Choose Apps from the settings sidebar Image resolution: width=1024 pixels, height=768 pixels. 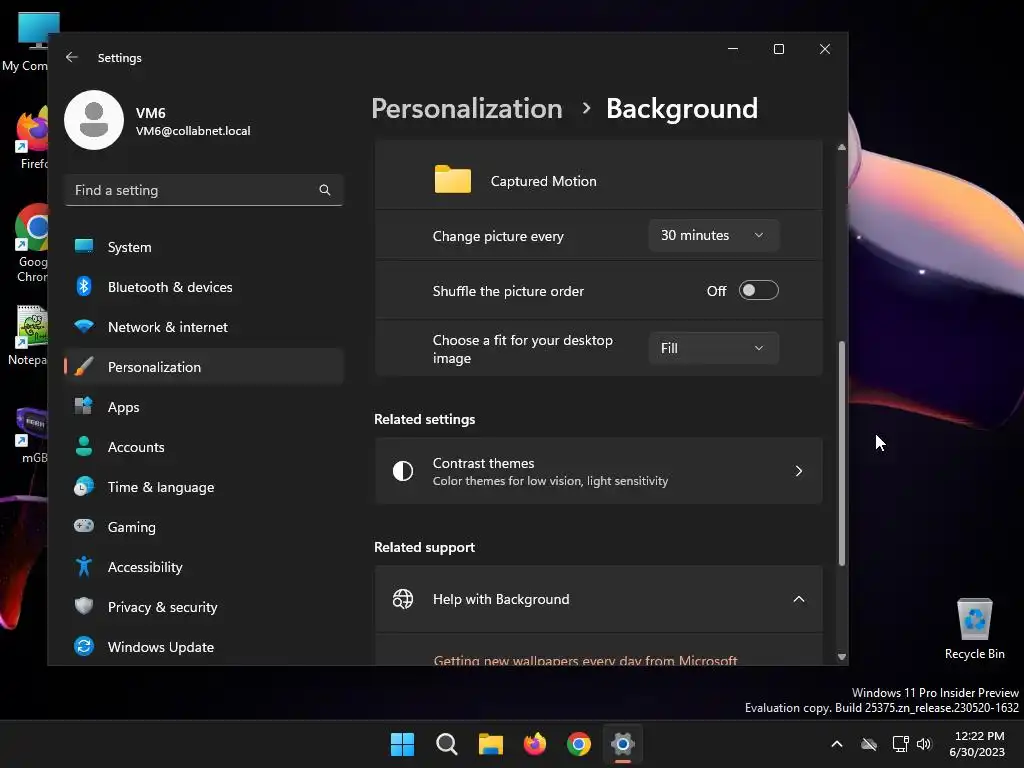204,407
